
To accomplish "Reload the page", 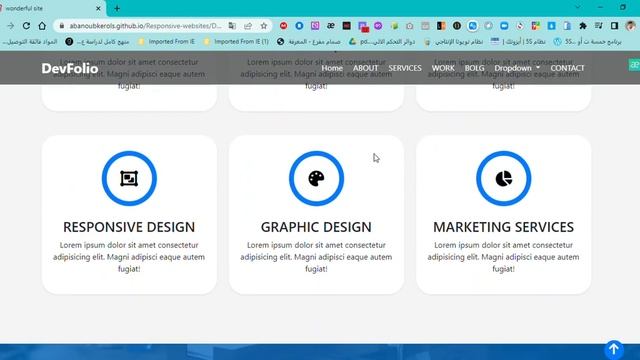I will click(x=26, y=26).
